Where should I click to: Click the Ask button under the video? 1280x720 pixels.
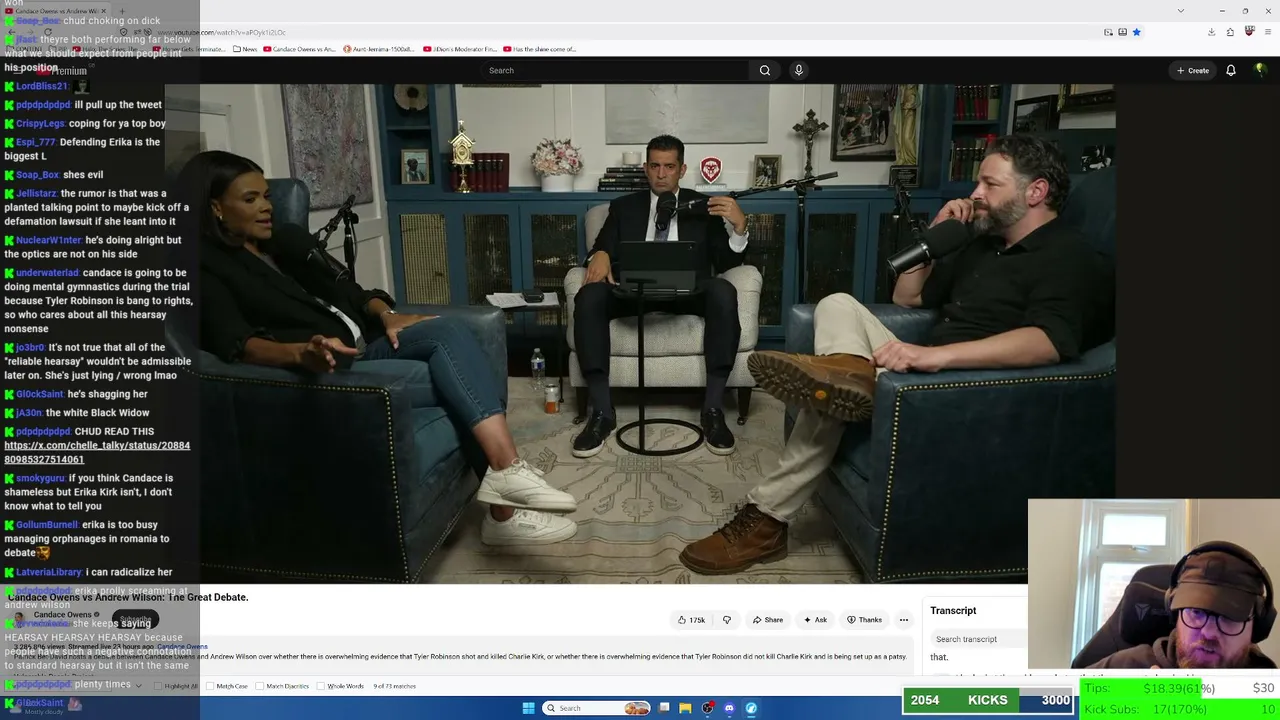pyautogui.click(x=815, y=620)
